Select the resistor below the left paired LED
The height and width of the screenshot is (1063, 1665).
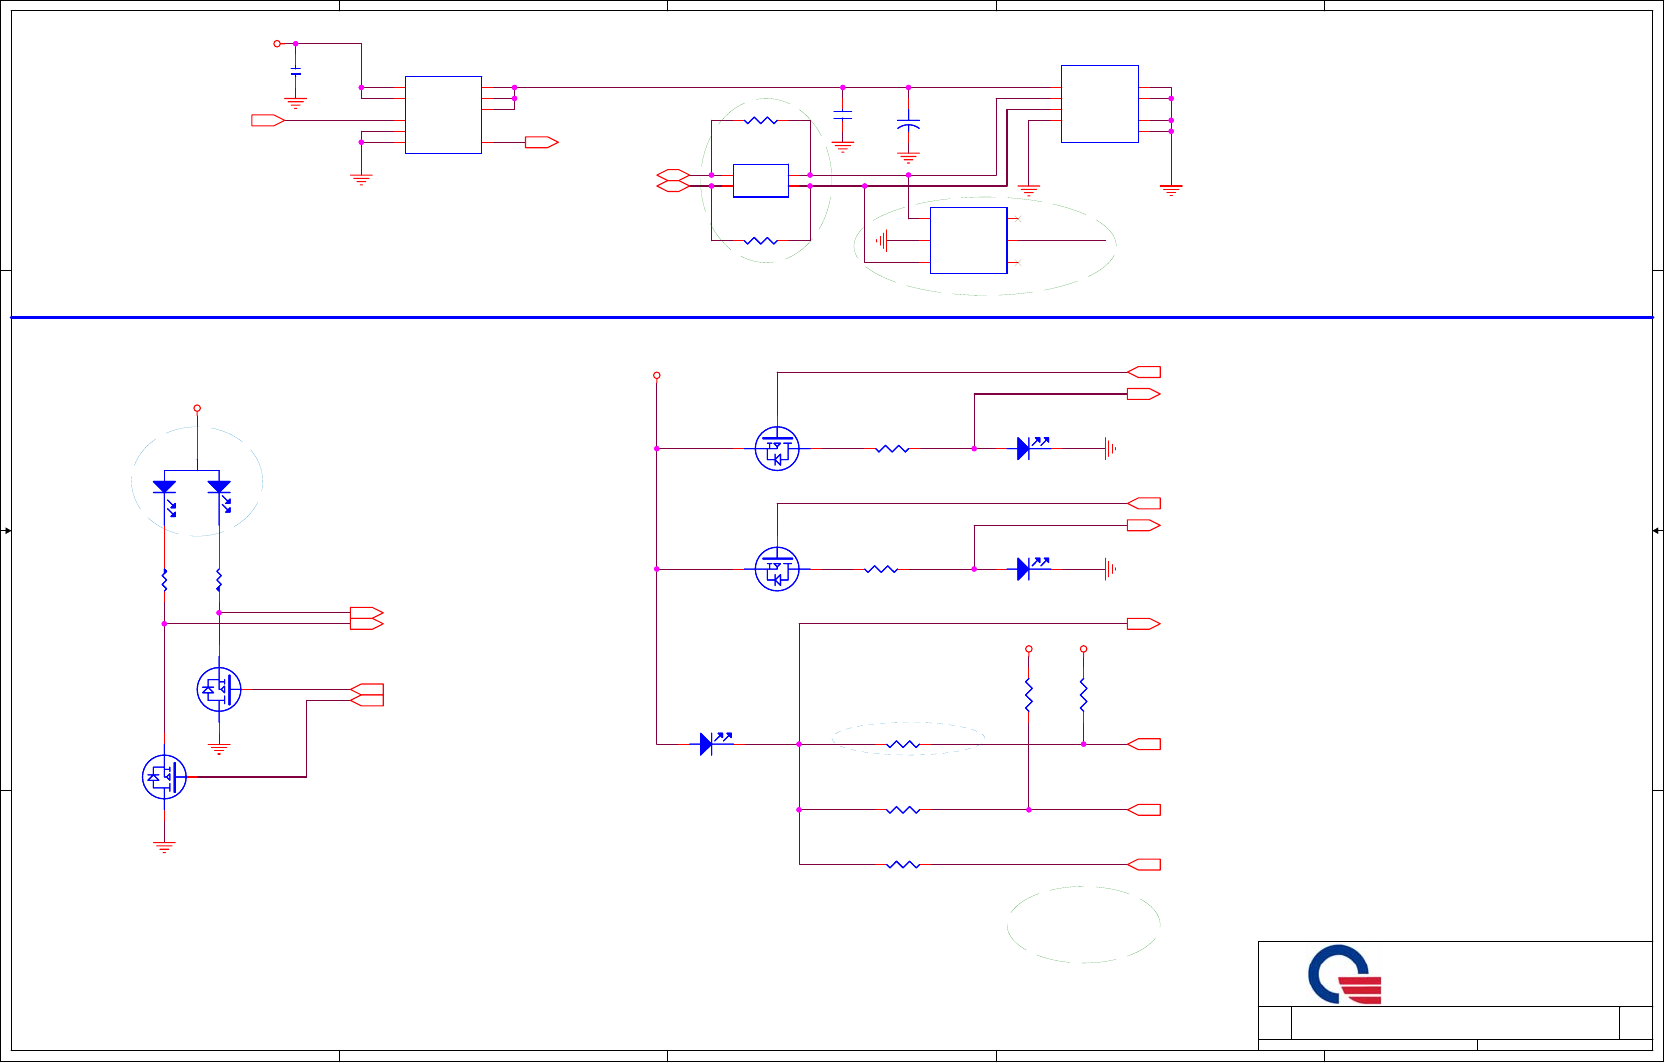(x=164, y=580)
